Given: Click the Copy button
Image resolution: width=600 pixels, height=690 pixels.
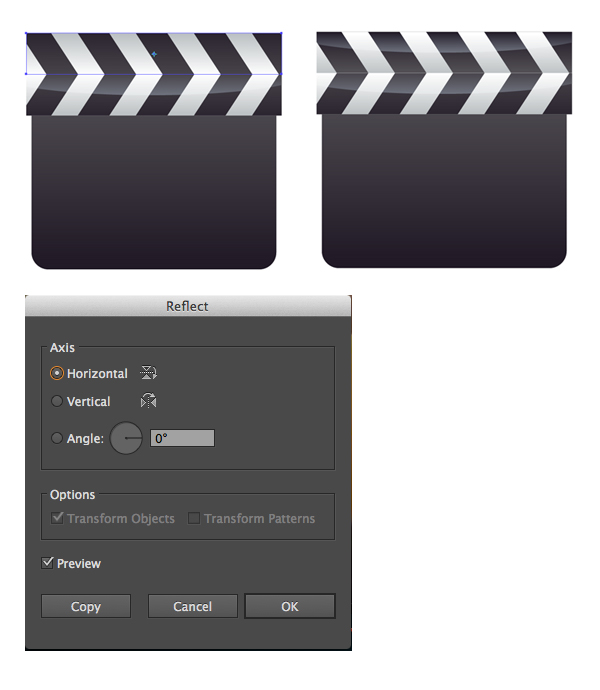Looking at the screenshot, I should tap(86, 606).
